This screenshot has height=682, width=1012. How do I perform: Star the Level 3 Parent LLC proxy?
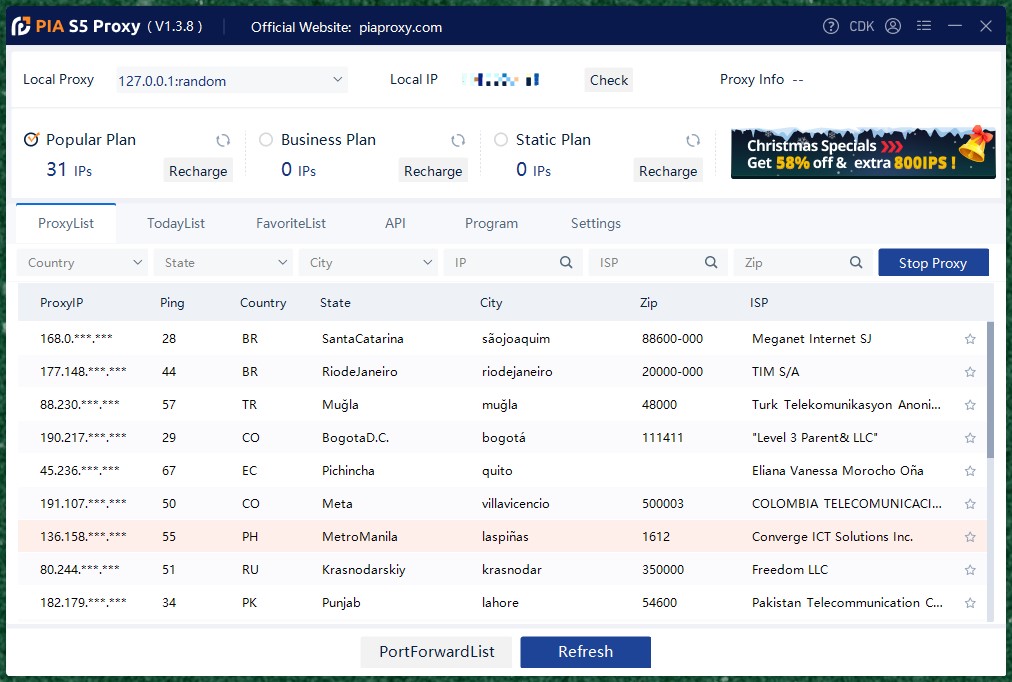pyautogui.click(x=970, y=437)
